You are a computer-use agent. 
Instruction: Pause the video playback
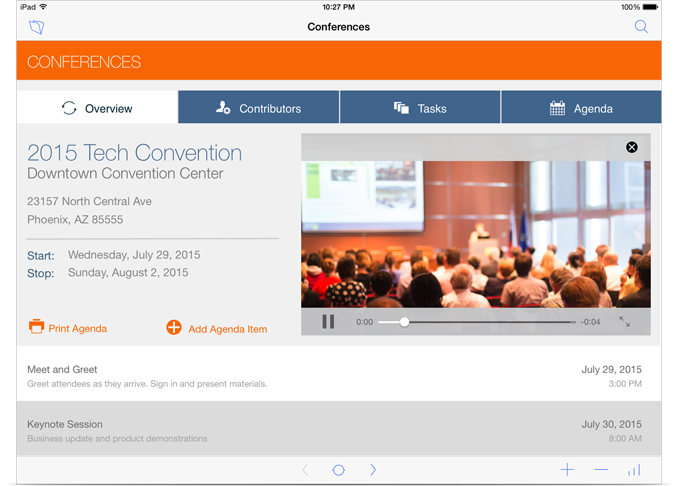(x=328, y=322)
